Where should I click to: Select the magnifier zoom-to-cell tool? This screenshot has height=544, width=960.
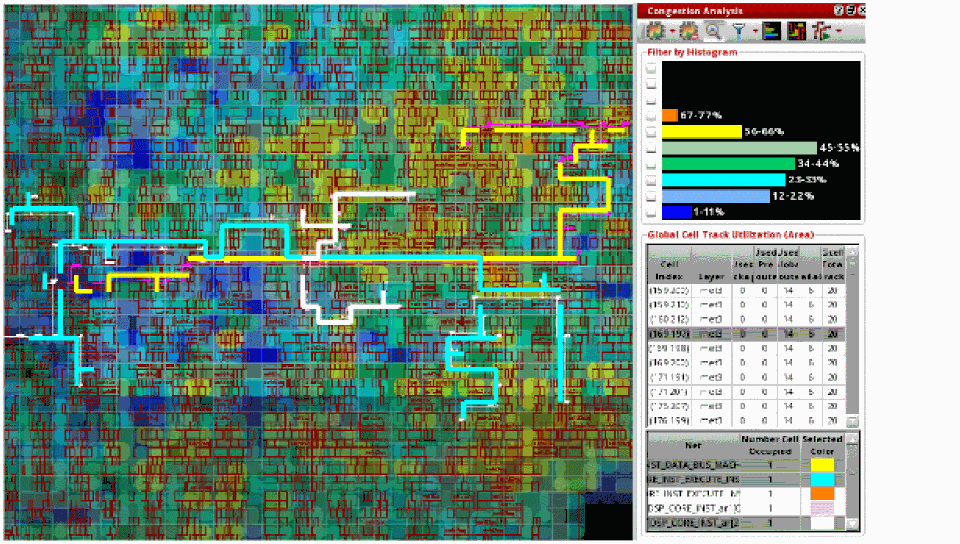(x=713, y=31)
